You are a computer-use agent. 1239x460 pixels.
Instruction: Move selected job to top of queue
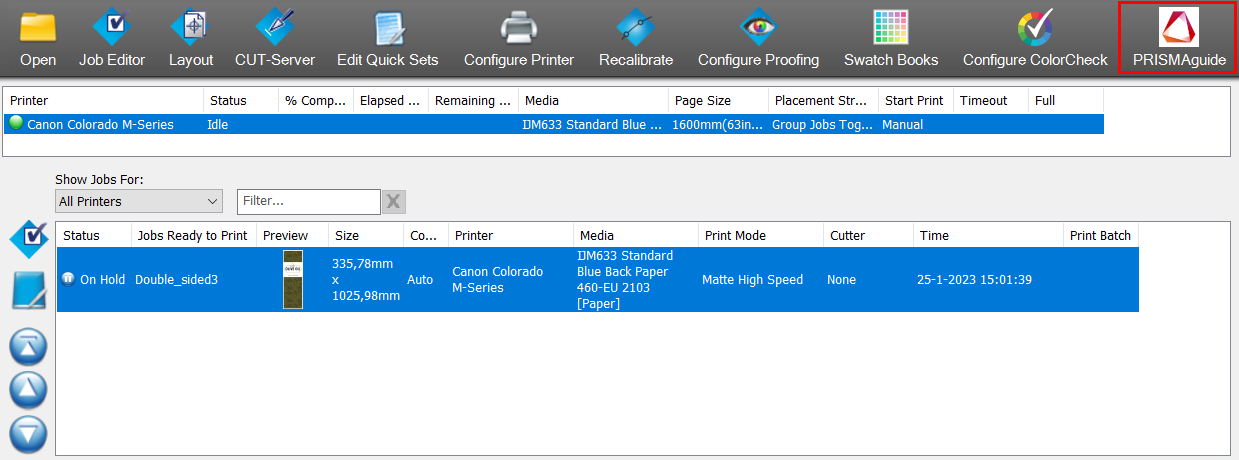coord(28,346)
